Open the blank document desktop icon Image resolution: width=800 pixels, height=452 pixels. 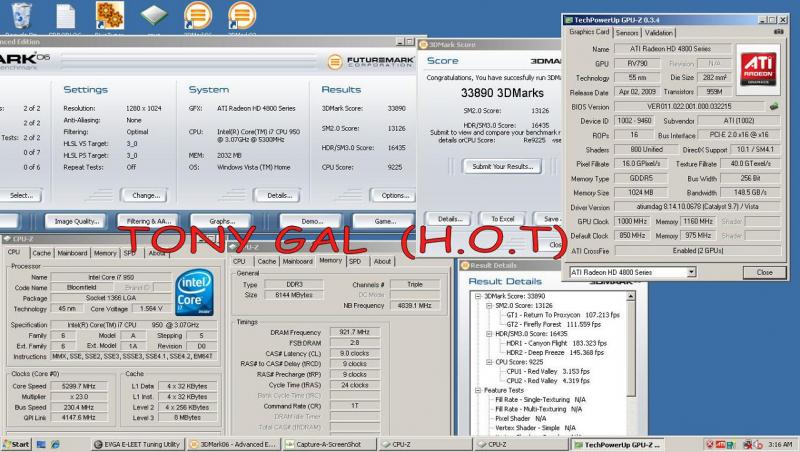click(65, 16)
